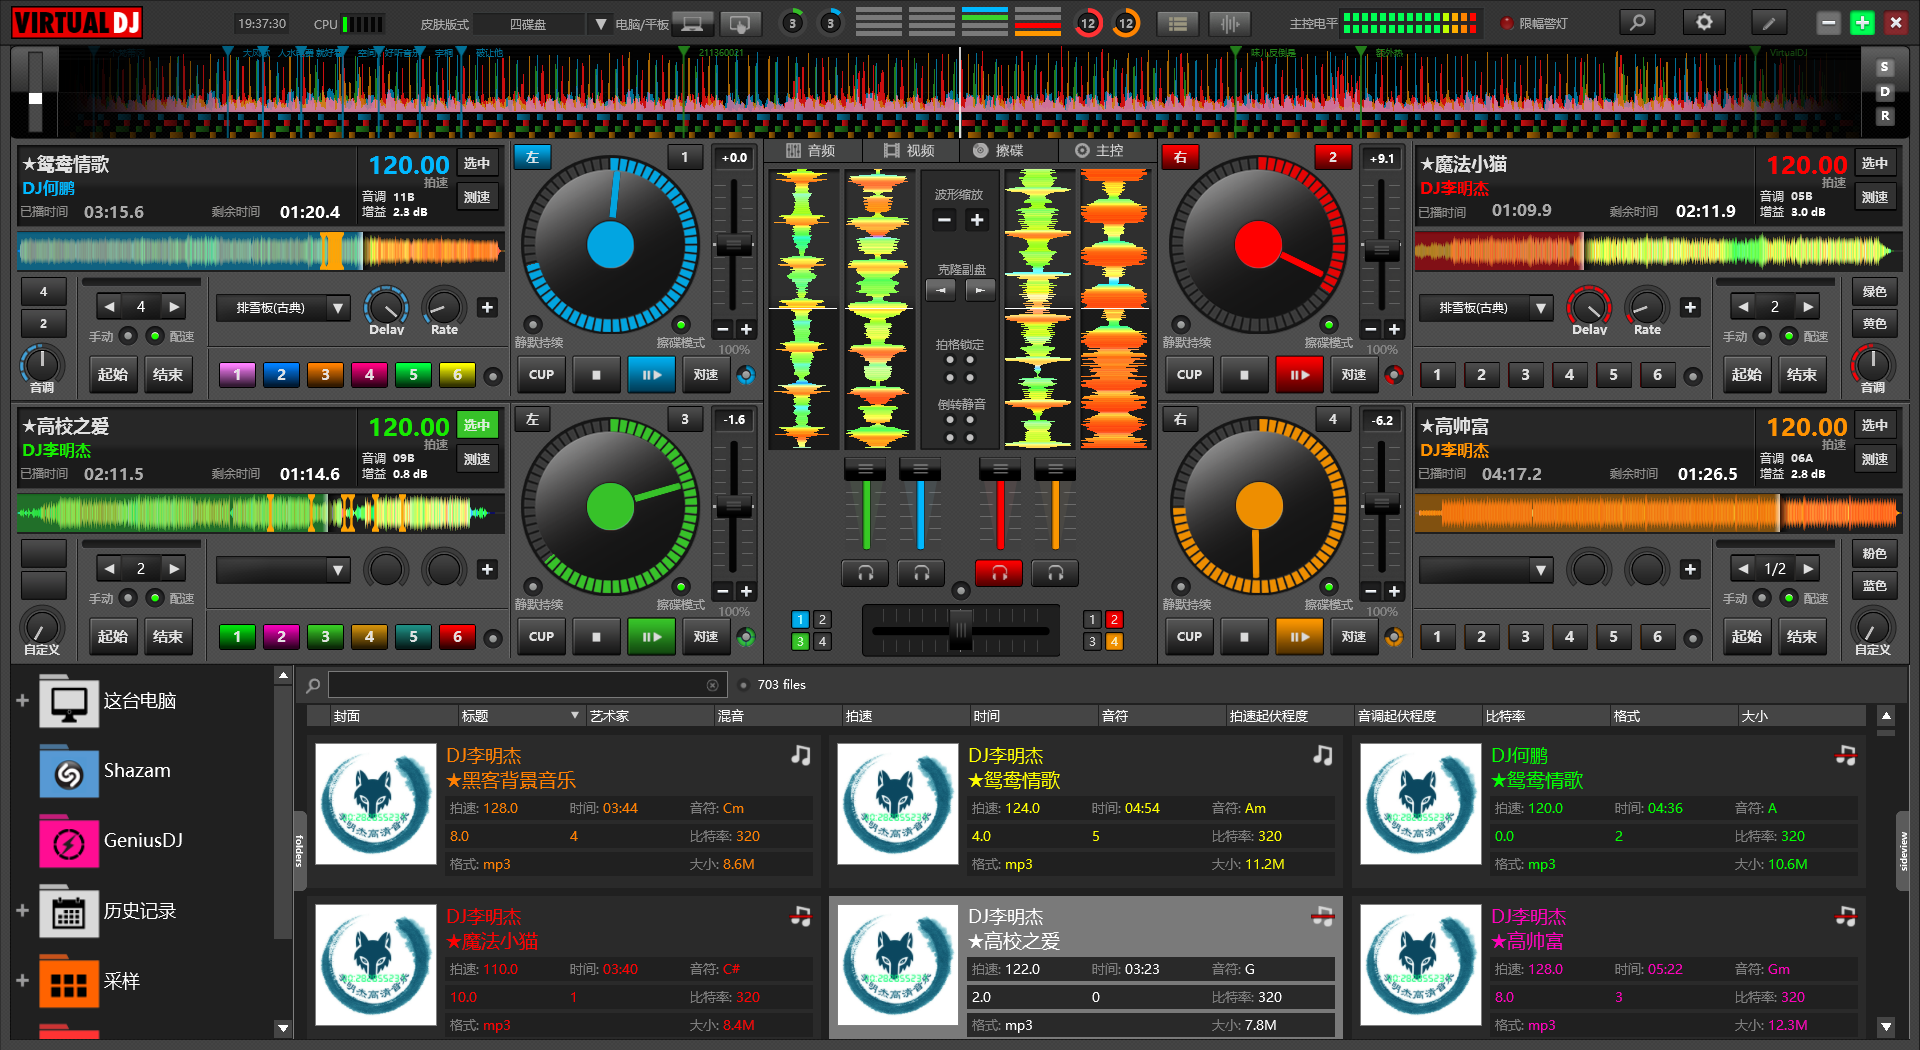
Task: Adjust the crossfader slider
Action: (961, 630)
